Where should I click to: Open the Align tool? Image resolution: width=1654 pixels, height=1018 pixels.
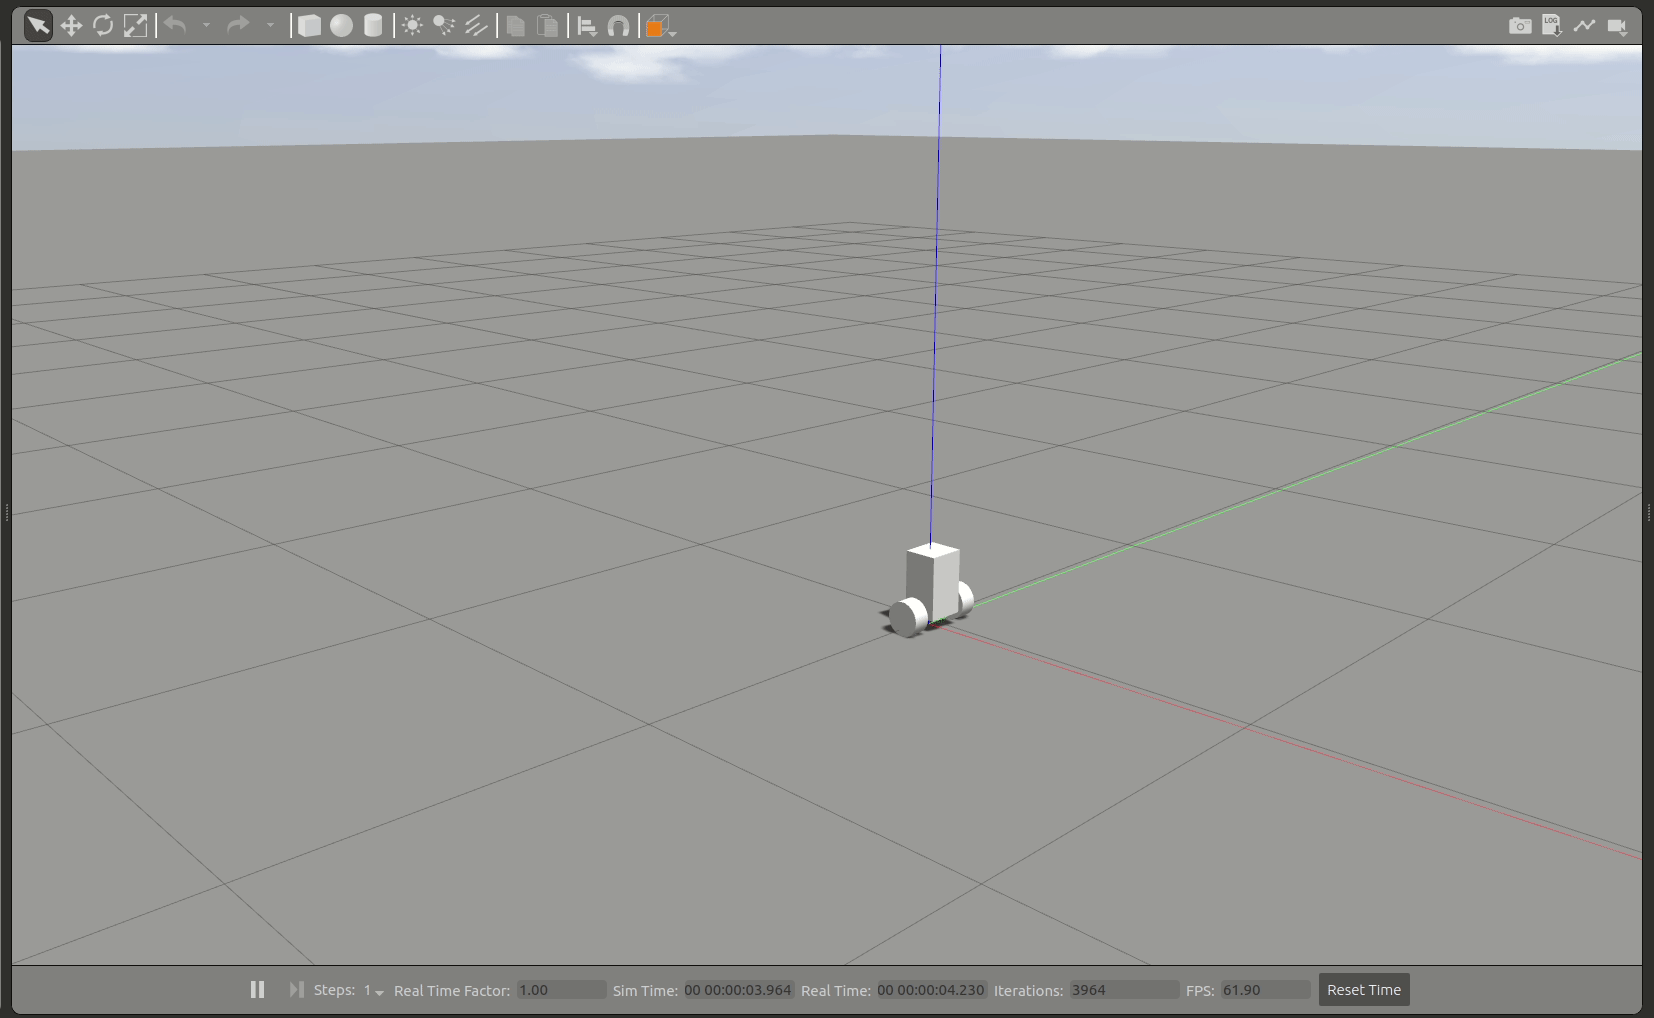[587, 26]
